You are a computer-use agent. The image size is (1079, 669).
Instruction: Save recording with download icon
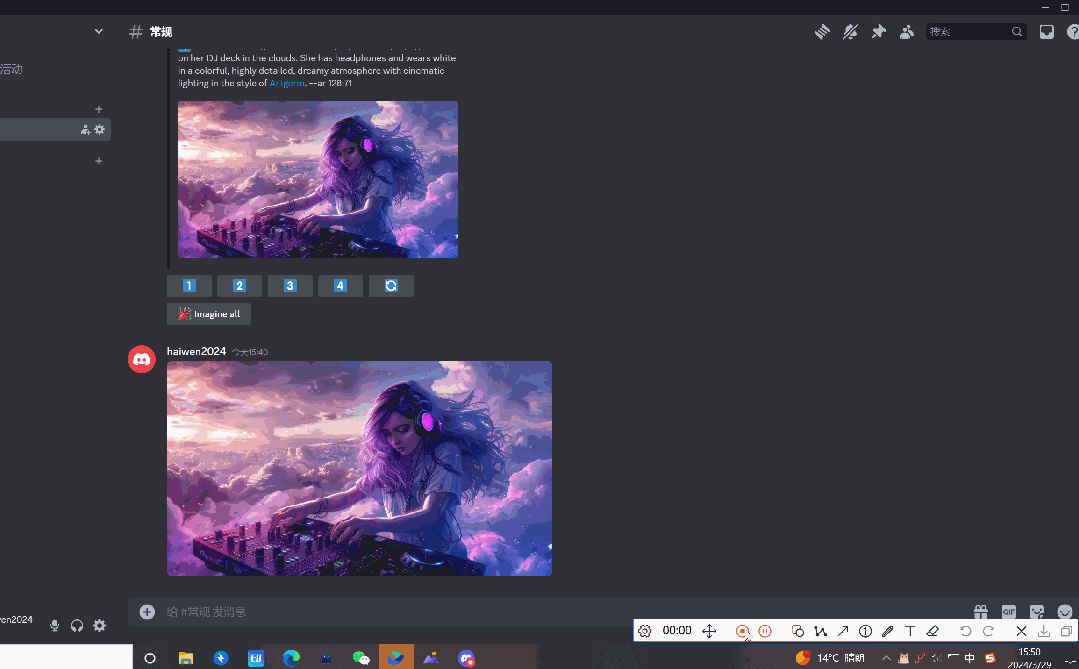1044,631
